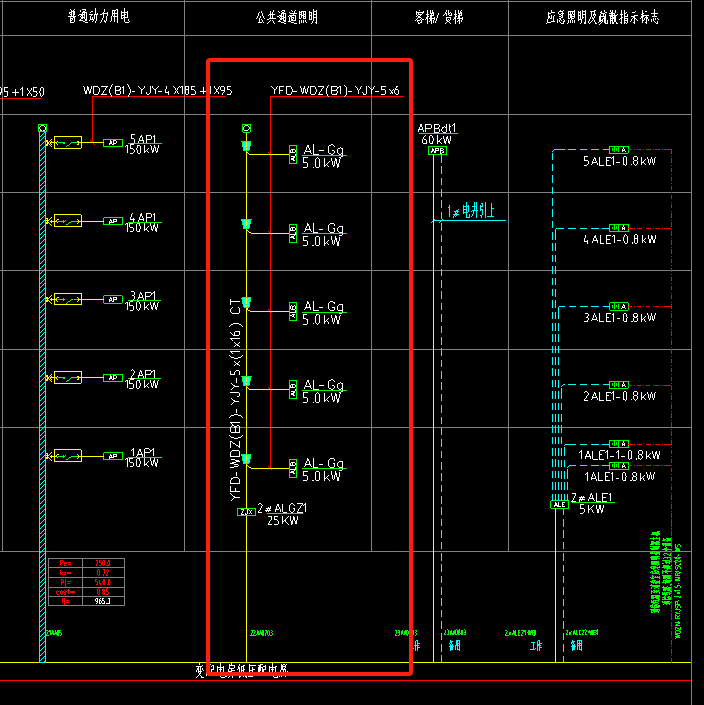The width and height of the screenshot is (704, 705).
Task: Select the 客梯/货梯 column header
Action: 439,17
